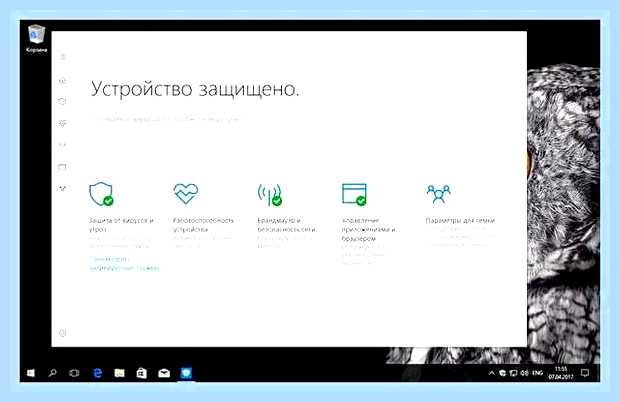
Task: Open 'Параметры для семьи' label
Action: tap(460, 220)
